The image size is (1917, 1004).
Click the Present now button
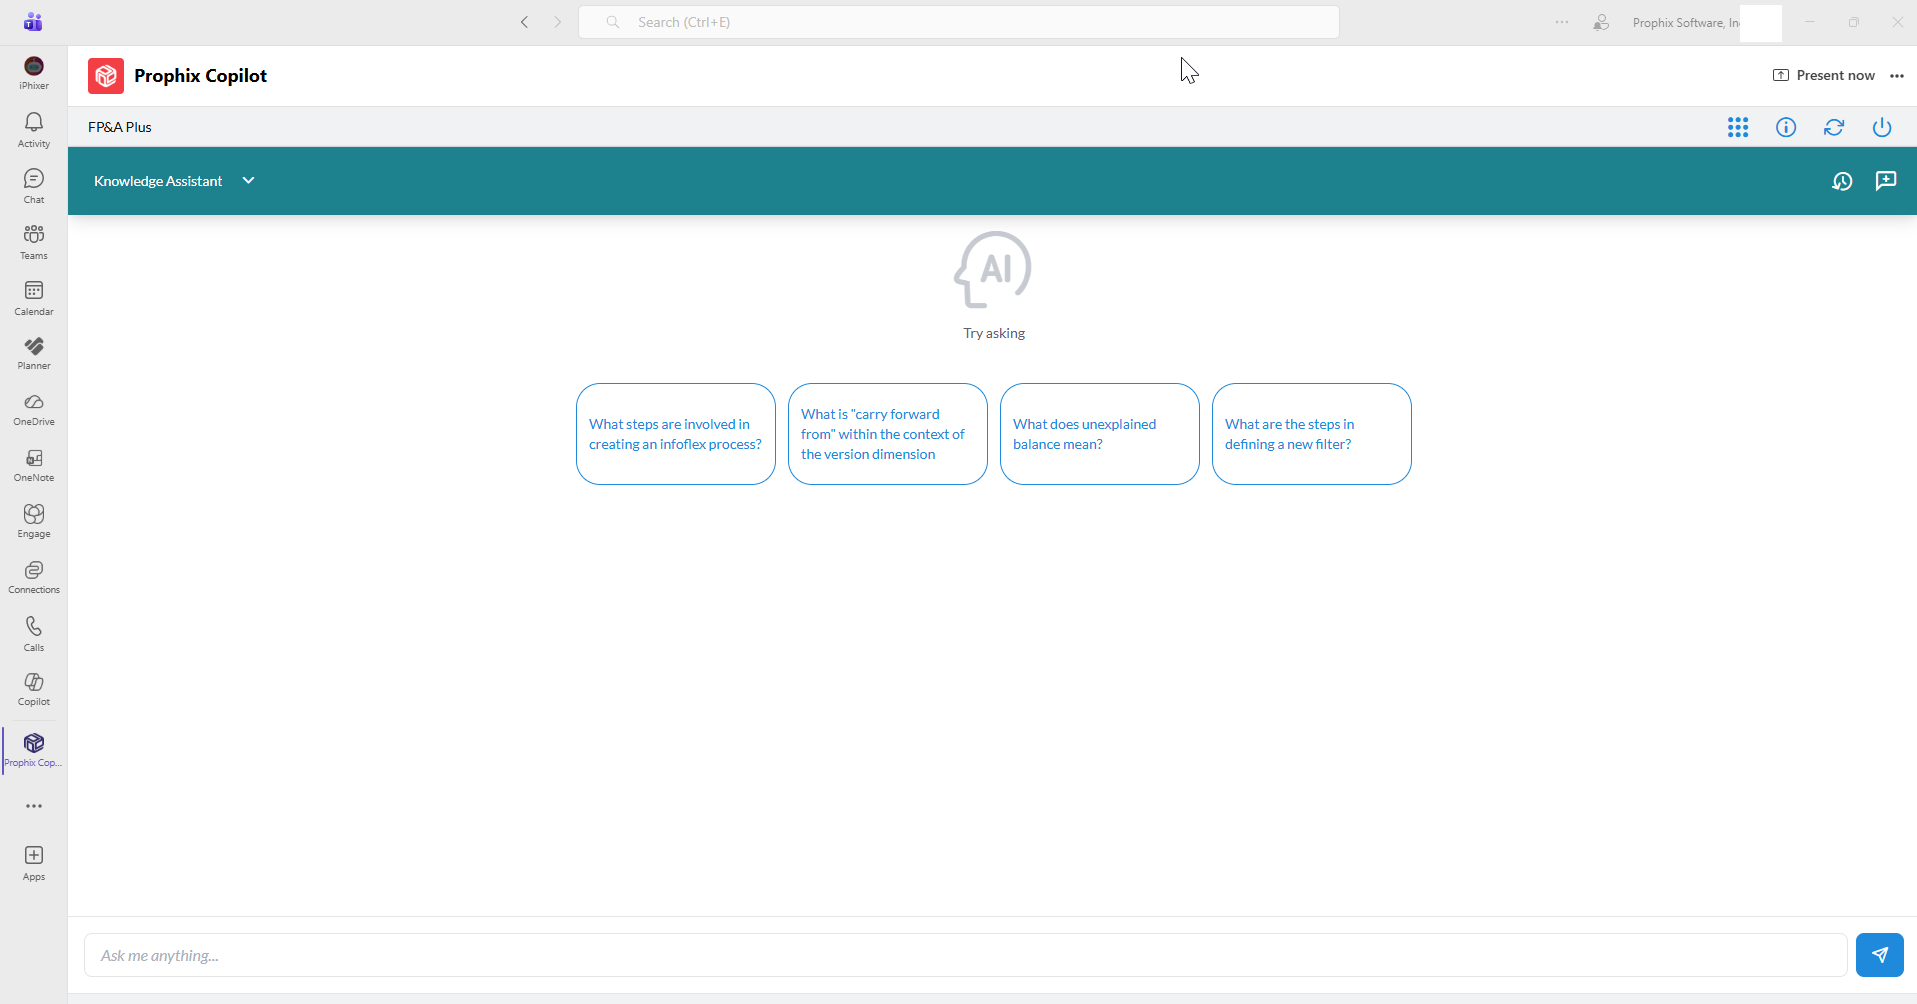[1823, 76]
